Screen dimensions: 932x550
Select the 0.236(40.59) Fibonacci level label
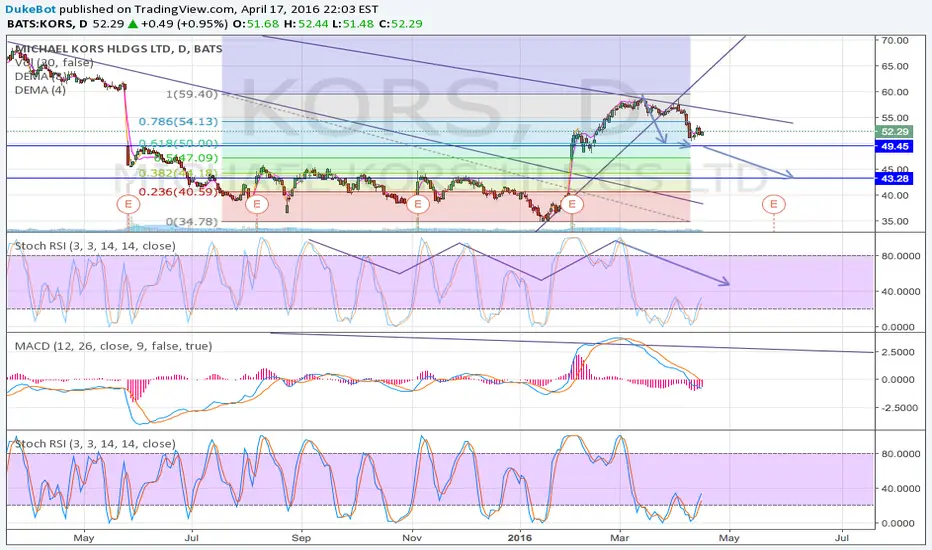pos(178,191)
